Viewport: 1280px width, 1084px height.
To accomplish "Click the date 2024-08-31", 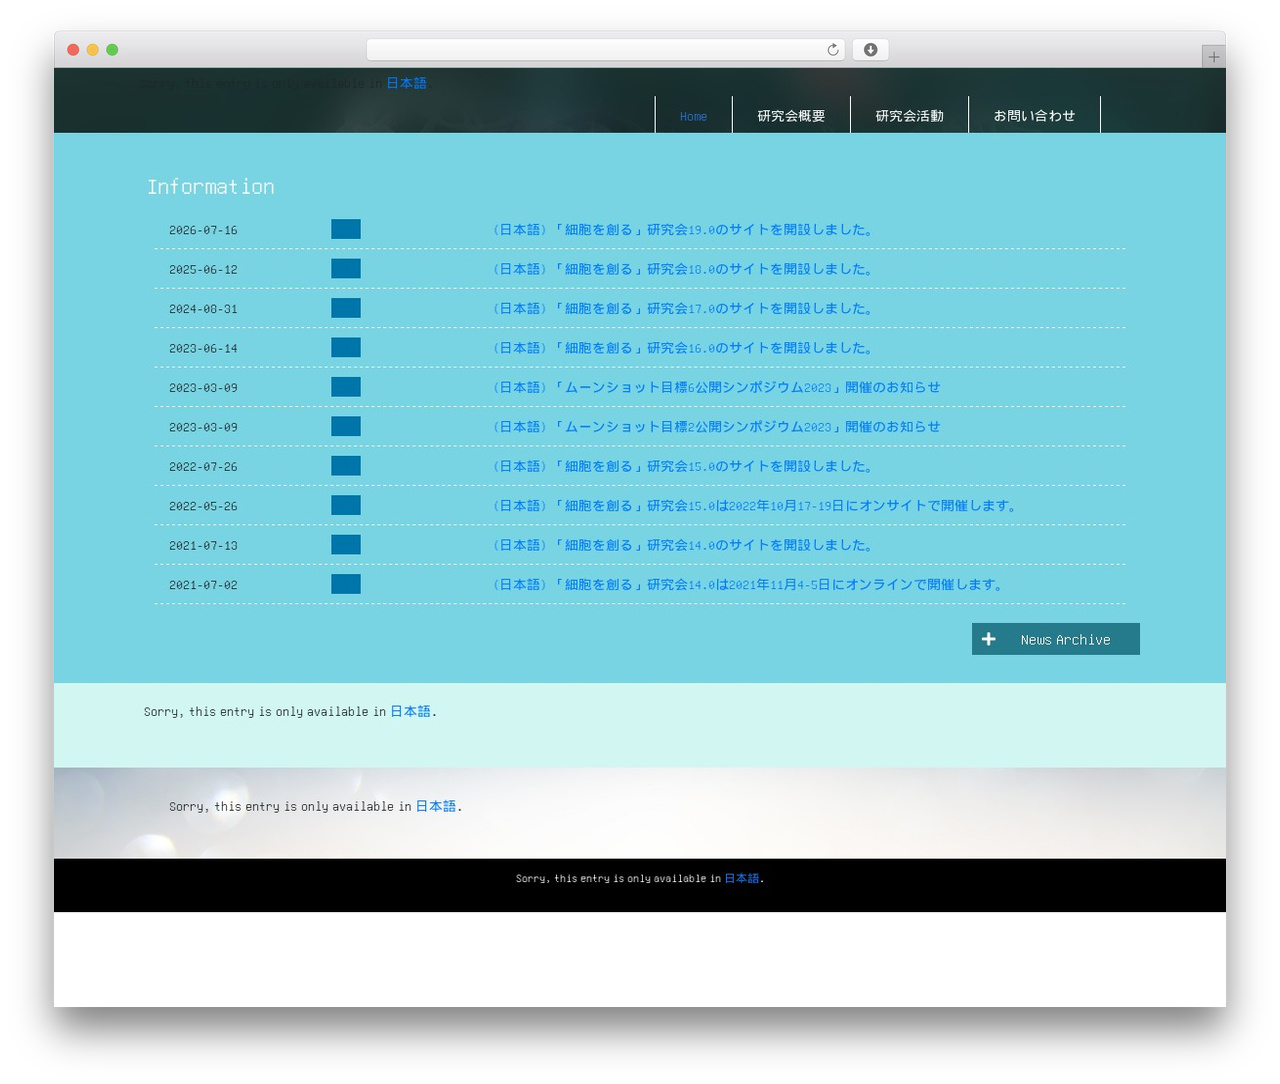I will [203, 309].
